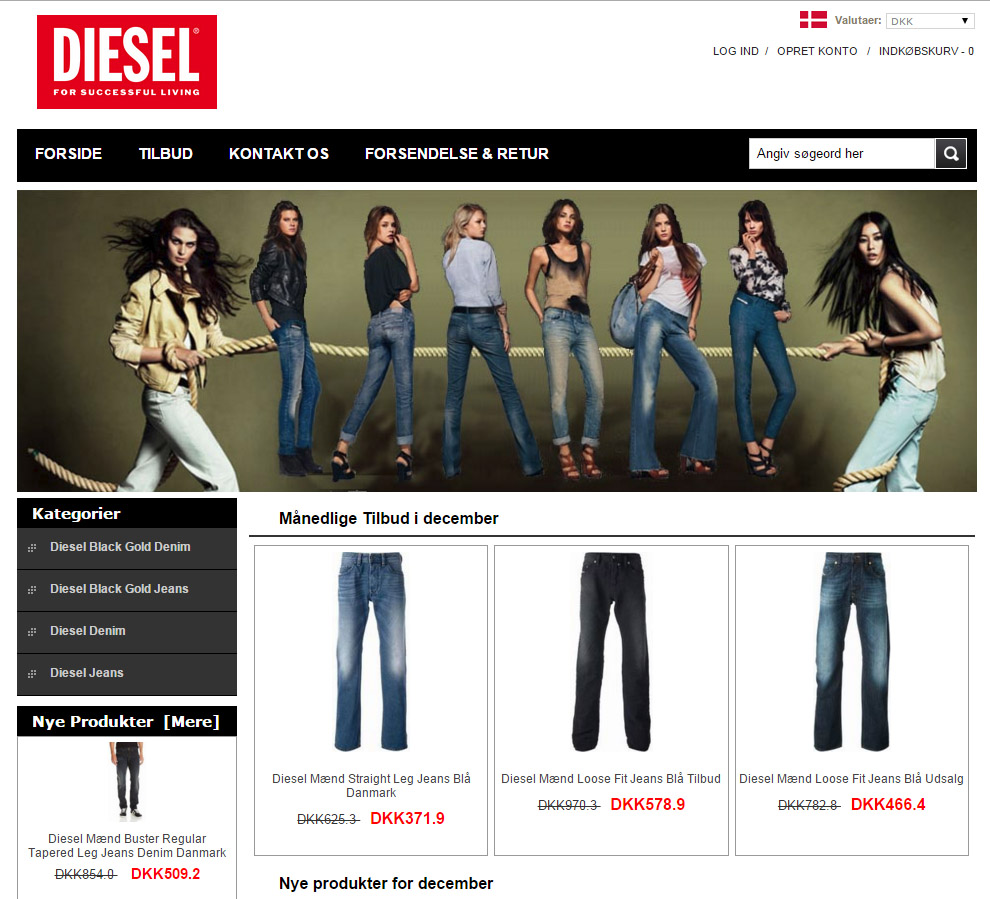Click the Diesel logo
The width and height of the screenshot is (990, 899).
[x=127, y=62]
